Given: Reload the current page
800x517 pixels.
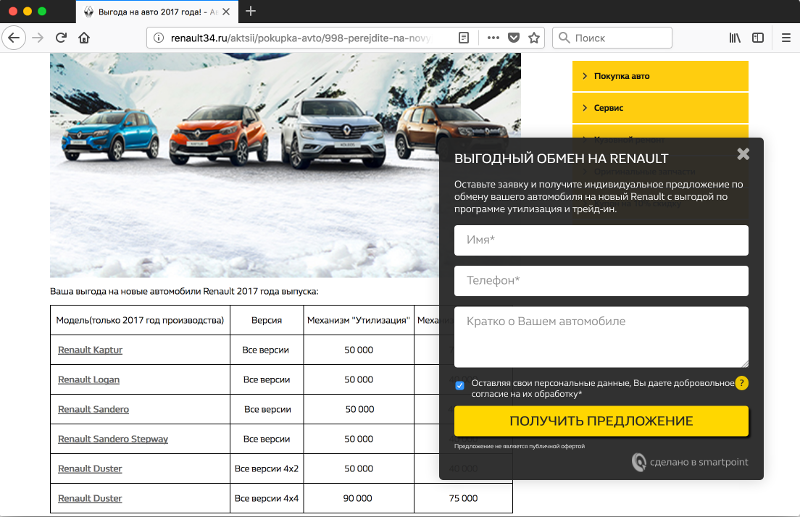Looking at the screenshot, I should (x=61, y=37).
